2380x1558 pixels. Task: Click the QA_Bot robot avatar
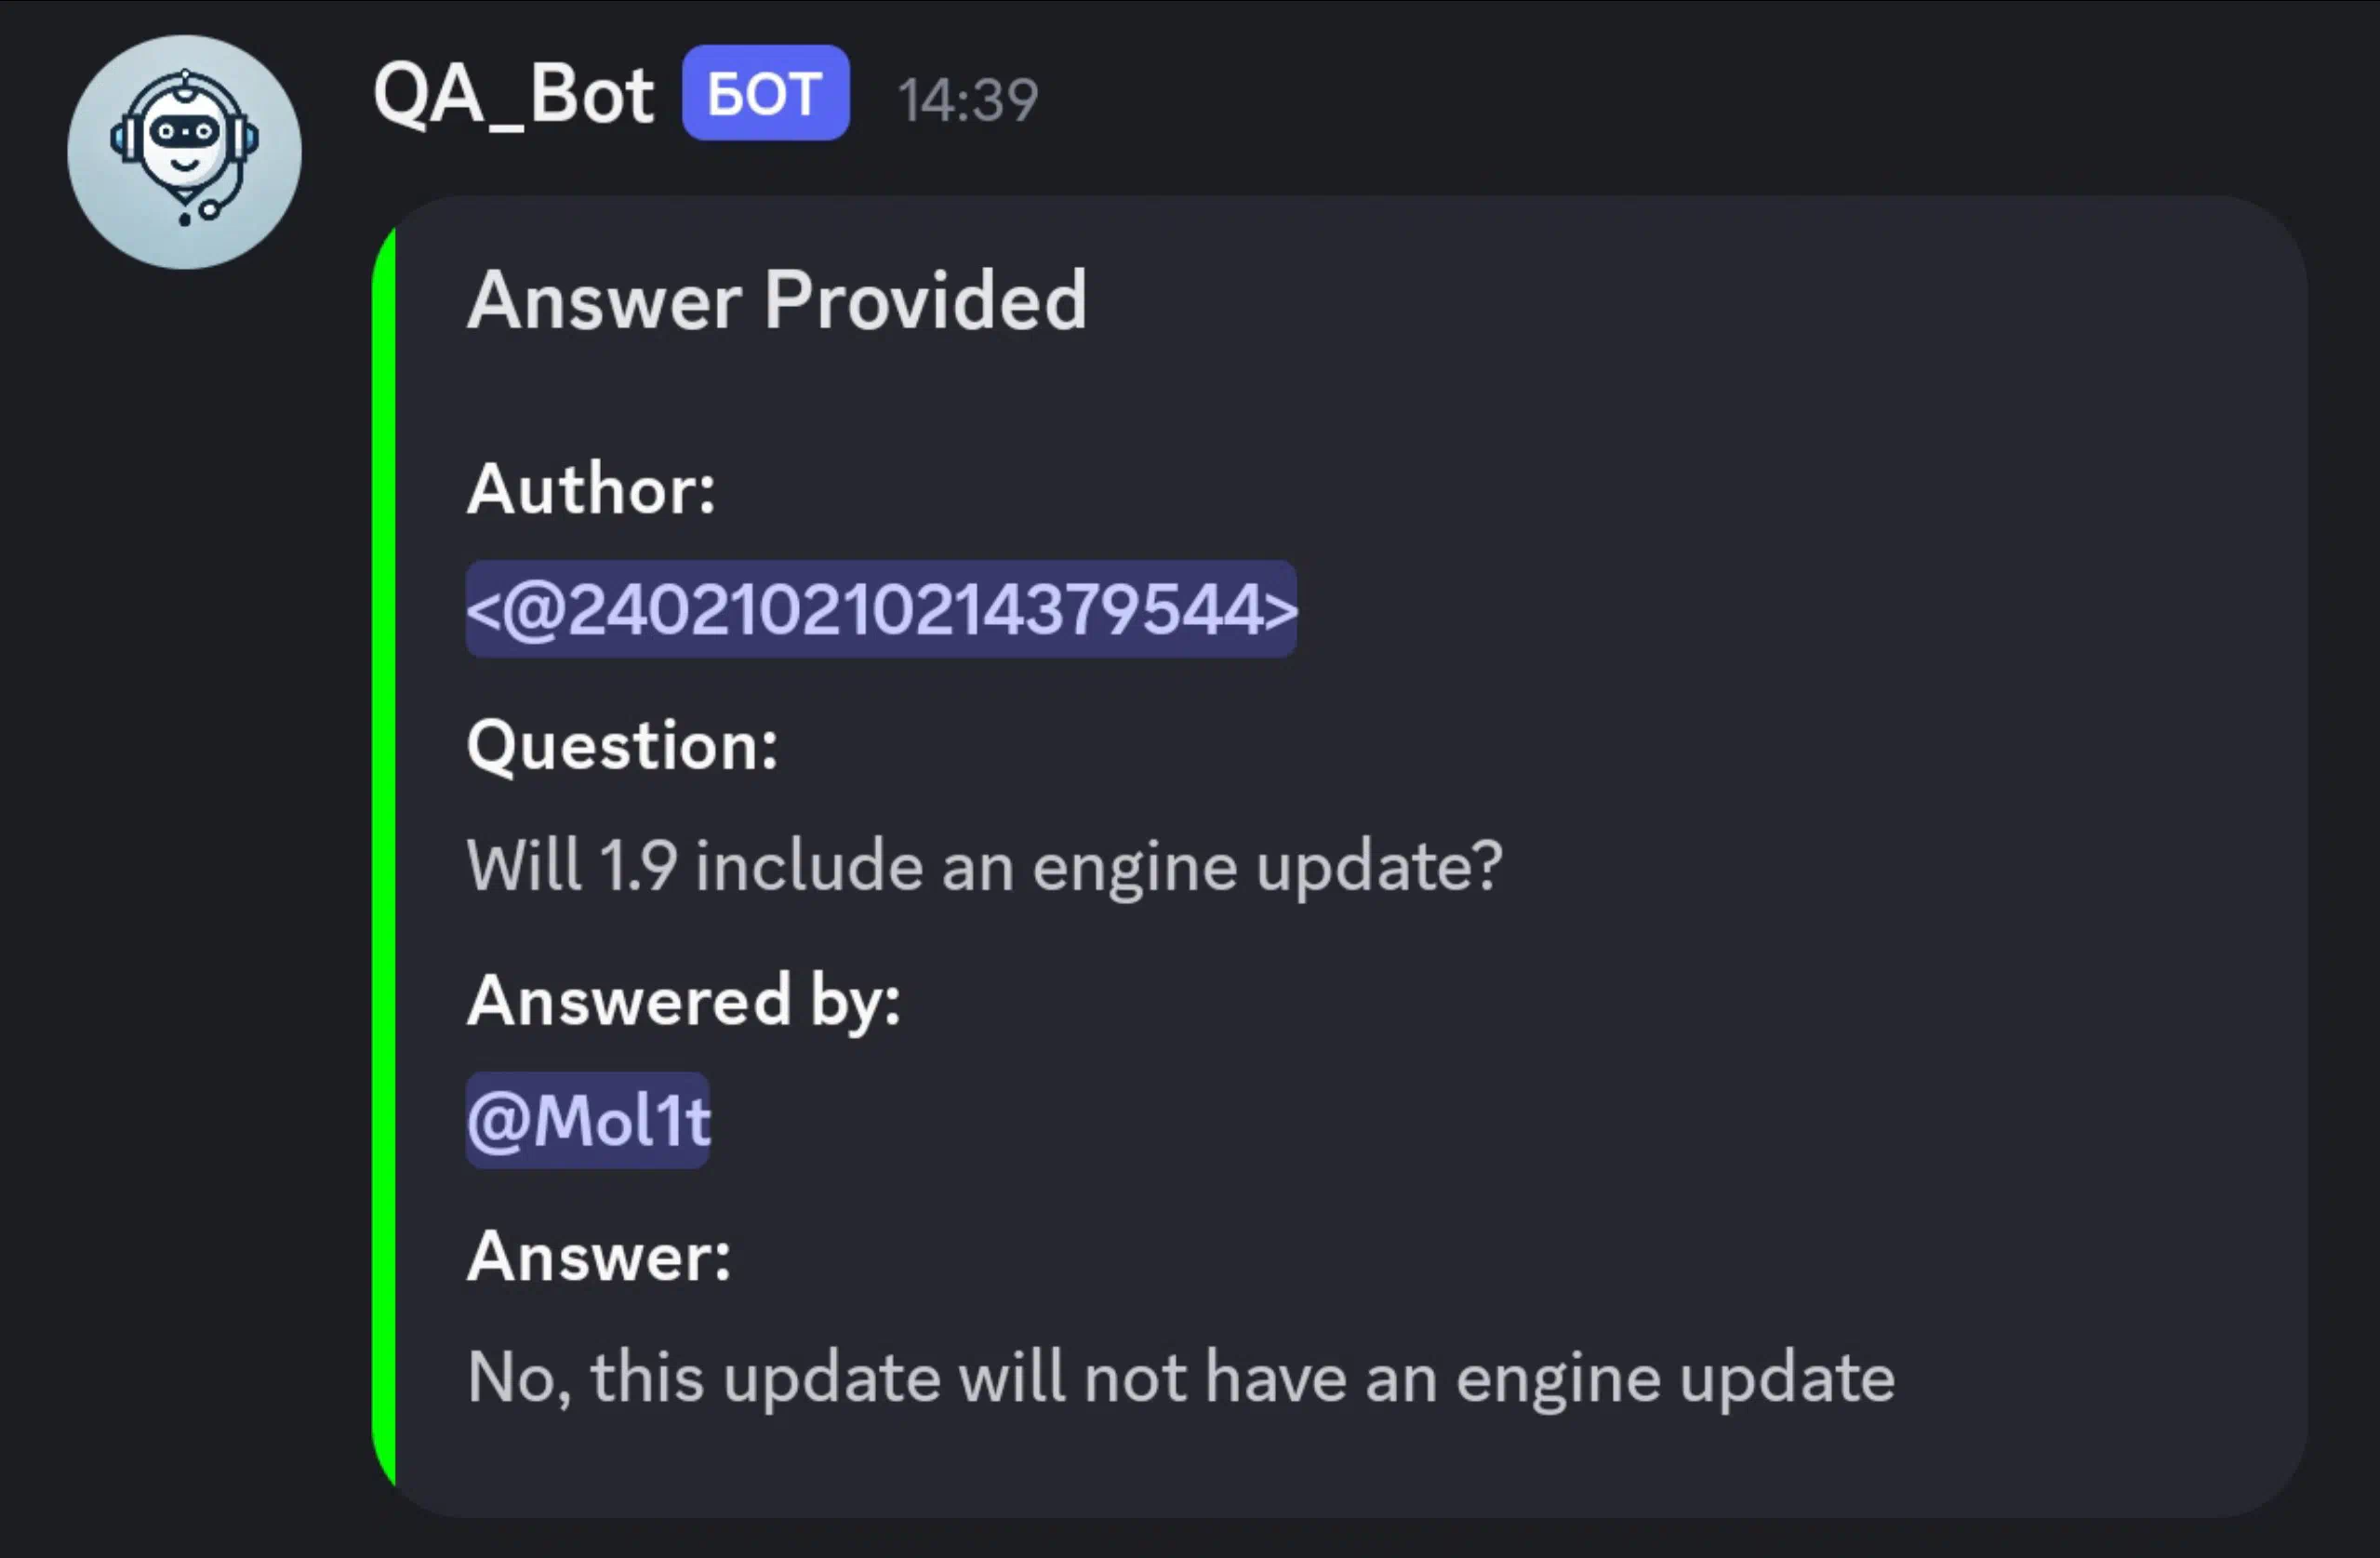[184, 152]
